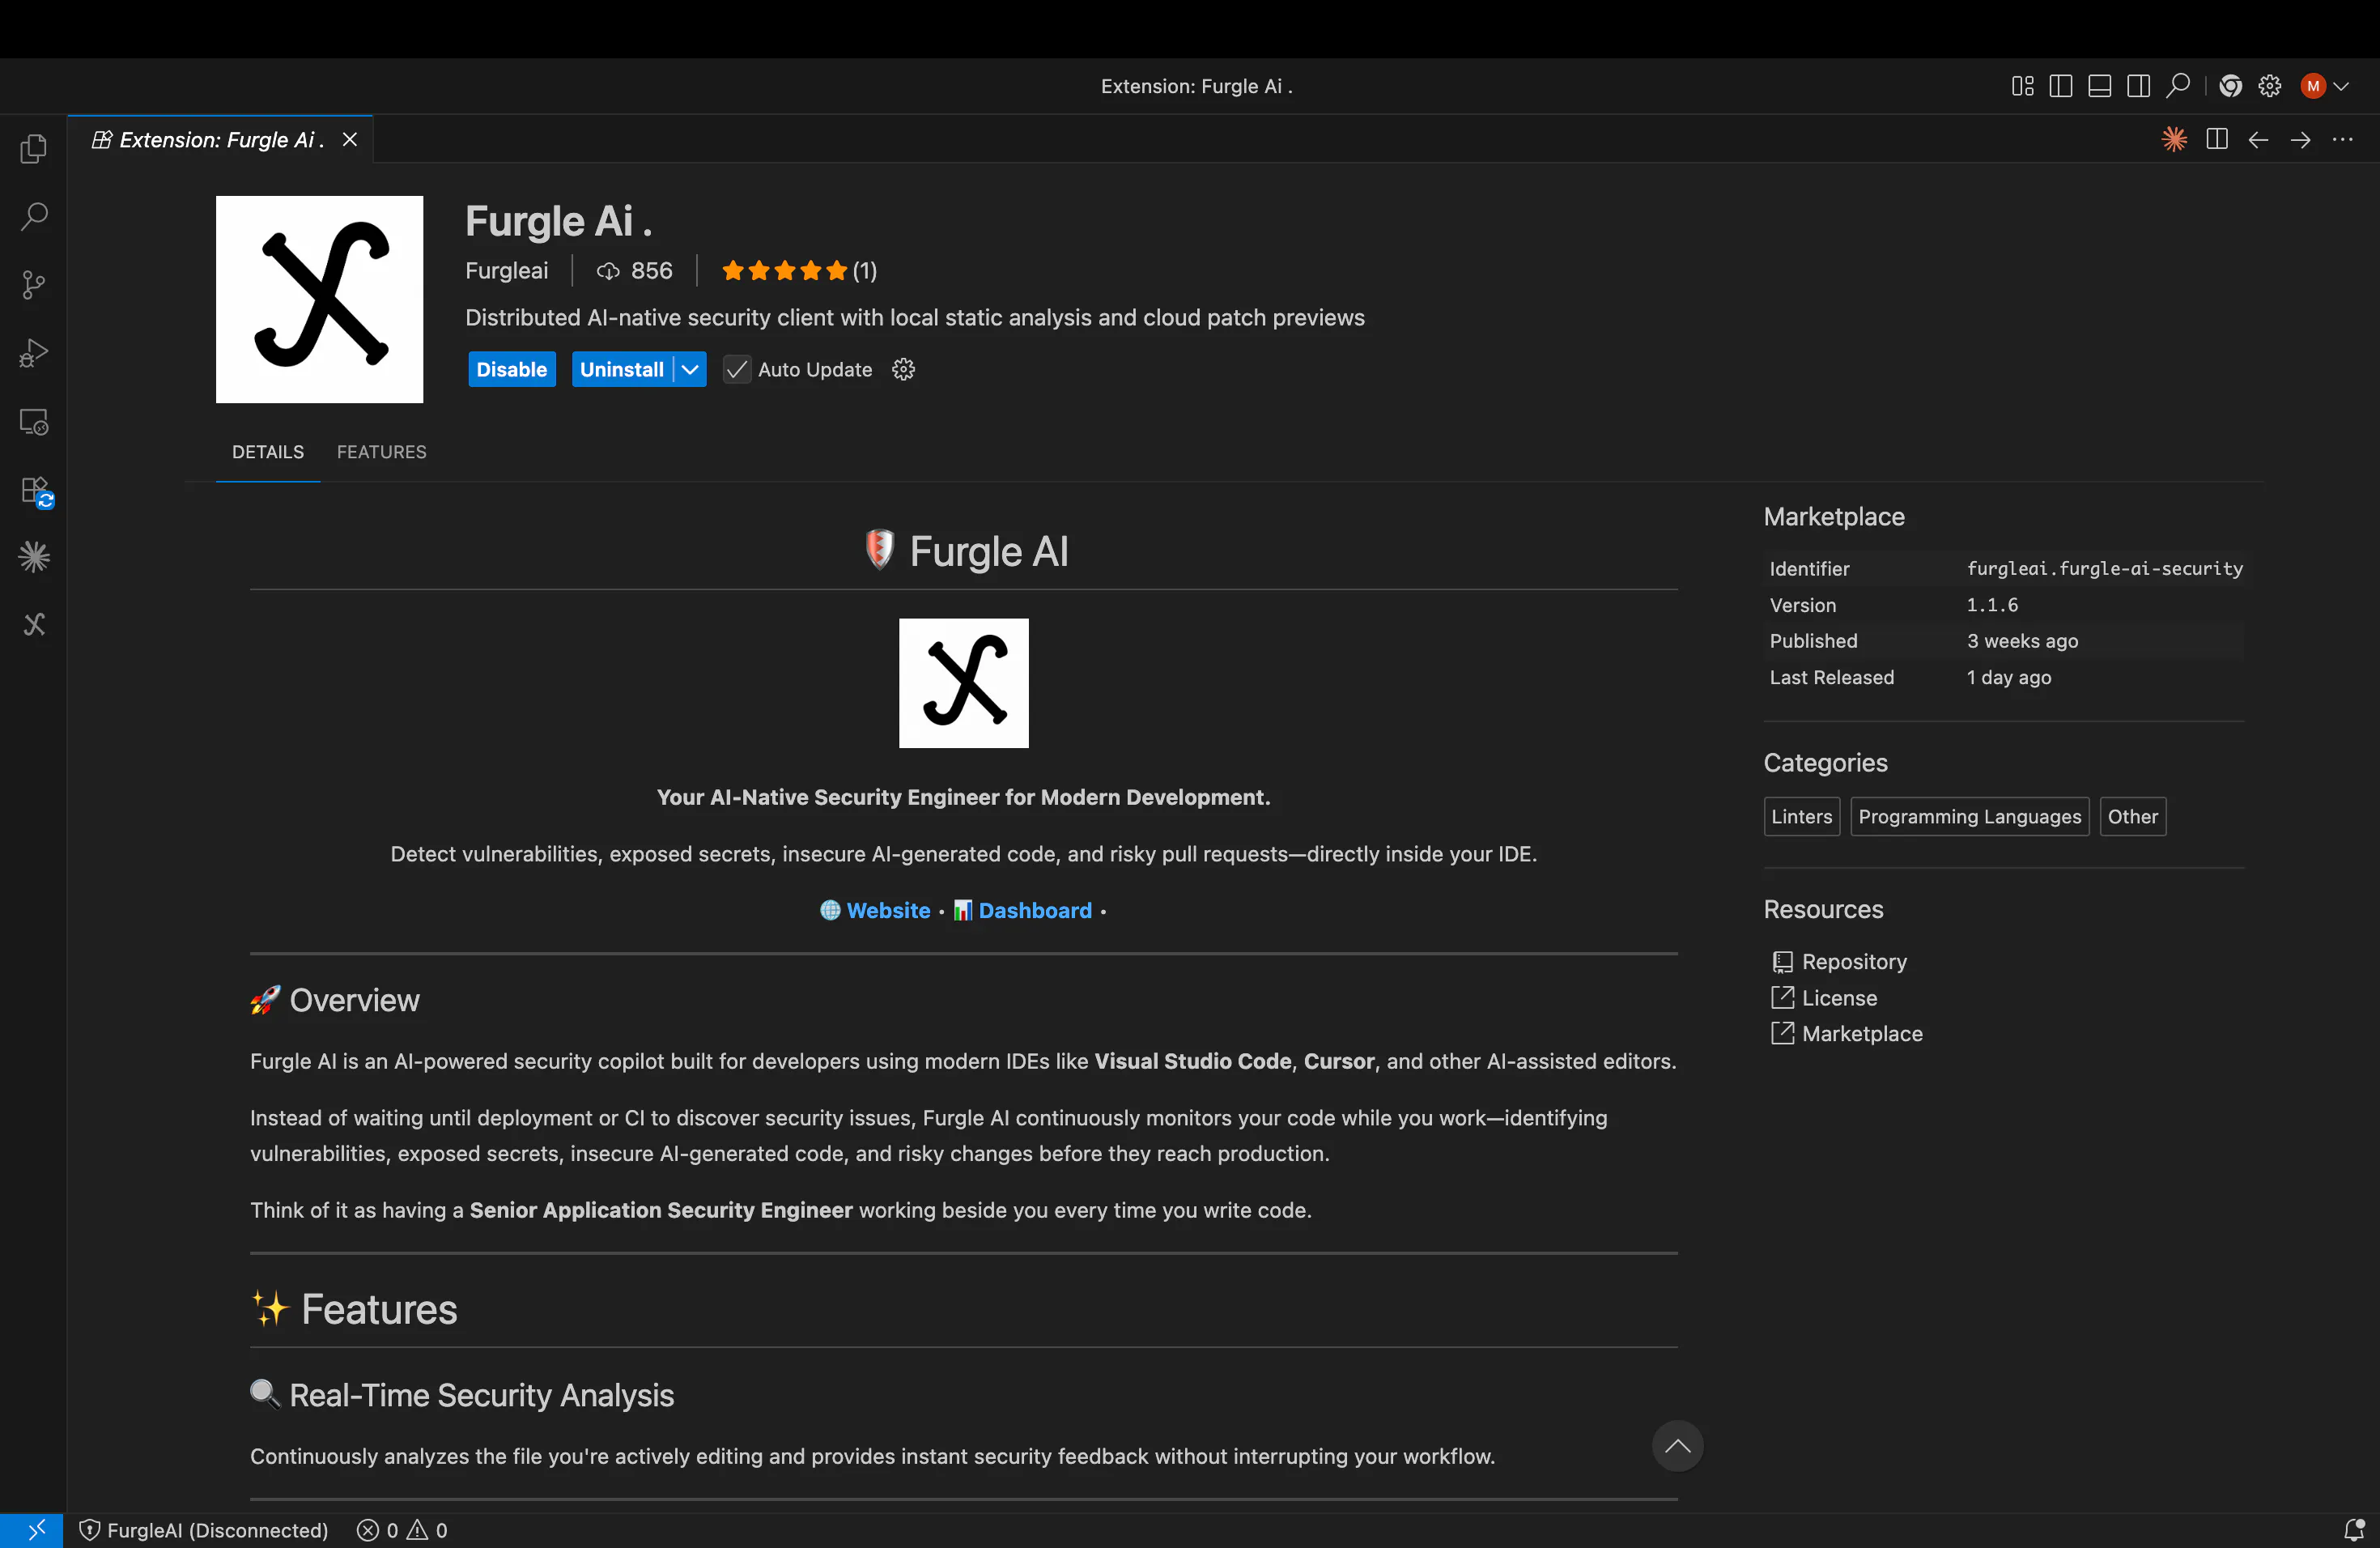Viewport: 2380px width, 1548px height.
Task: Click the Furgle logo image in readme
Action: pos(964,683)
